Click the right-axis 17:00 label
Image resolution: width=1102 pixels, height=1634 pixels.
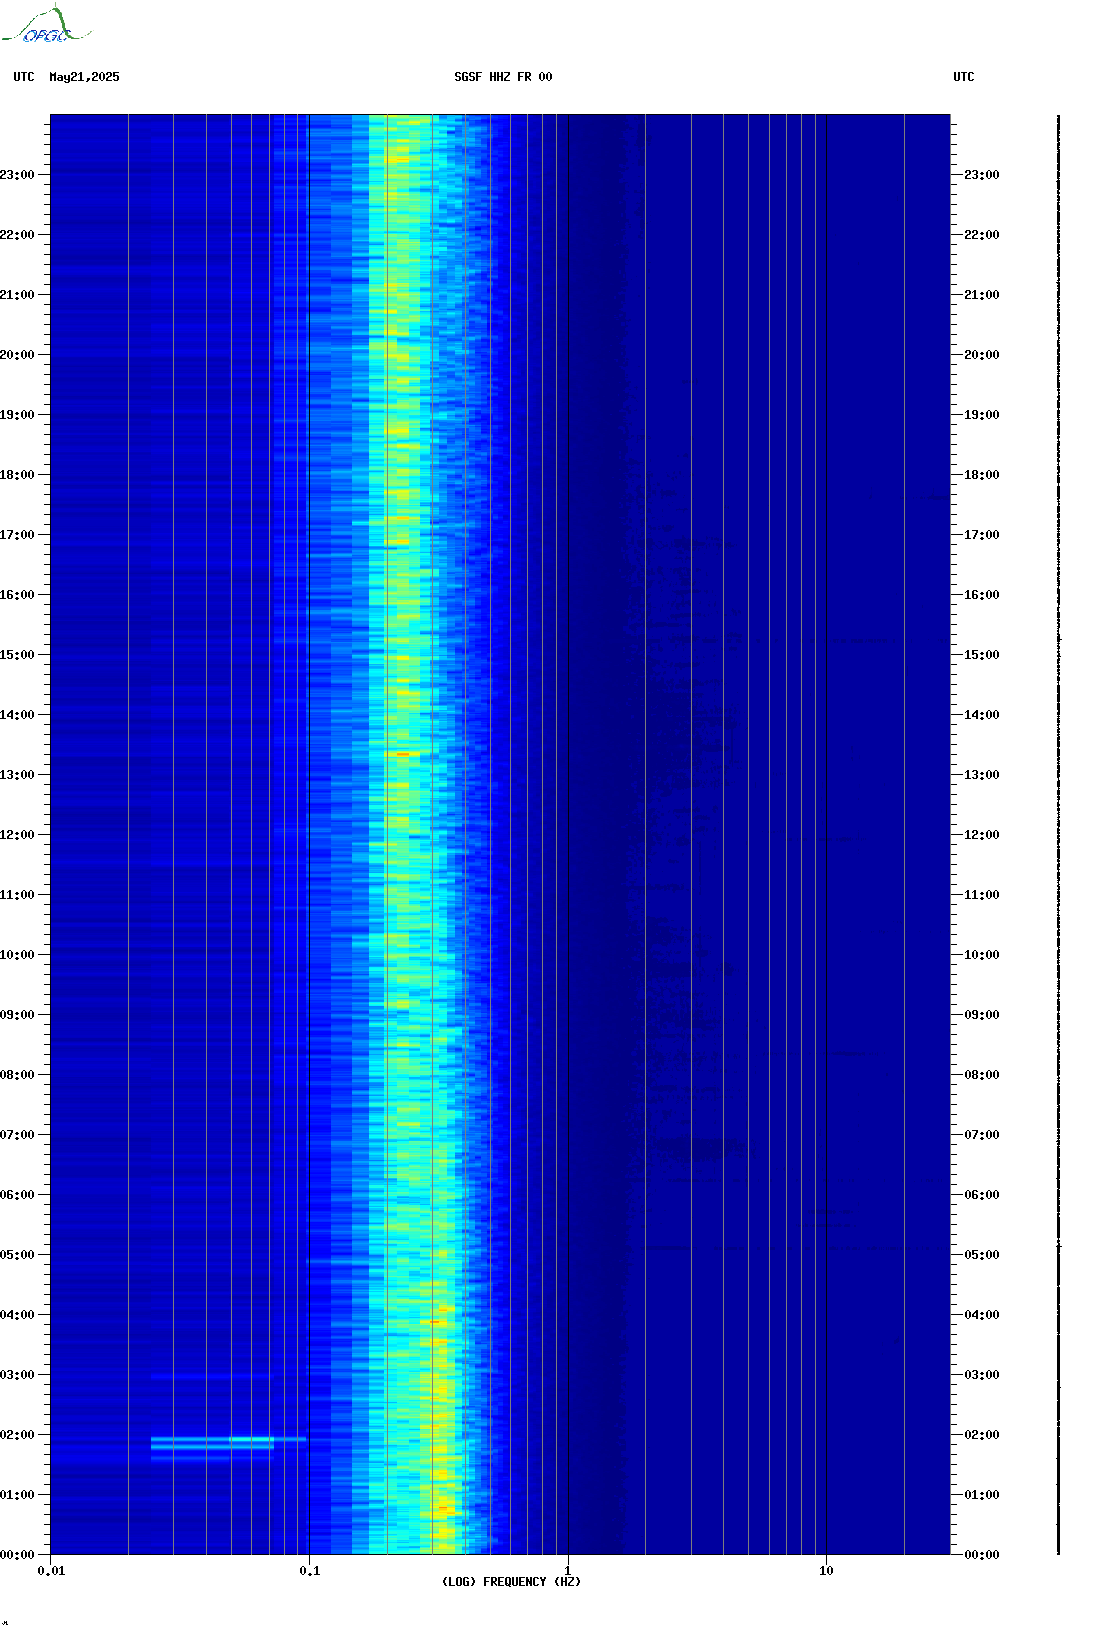click(982, 535)
